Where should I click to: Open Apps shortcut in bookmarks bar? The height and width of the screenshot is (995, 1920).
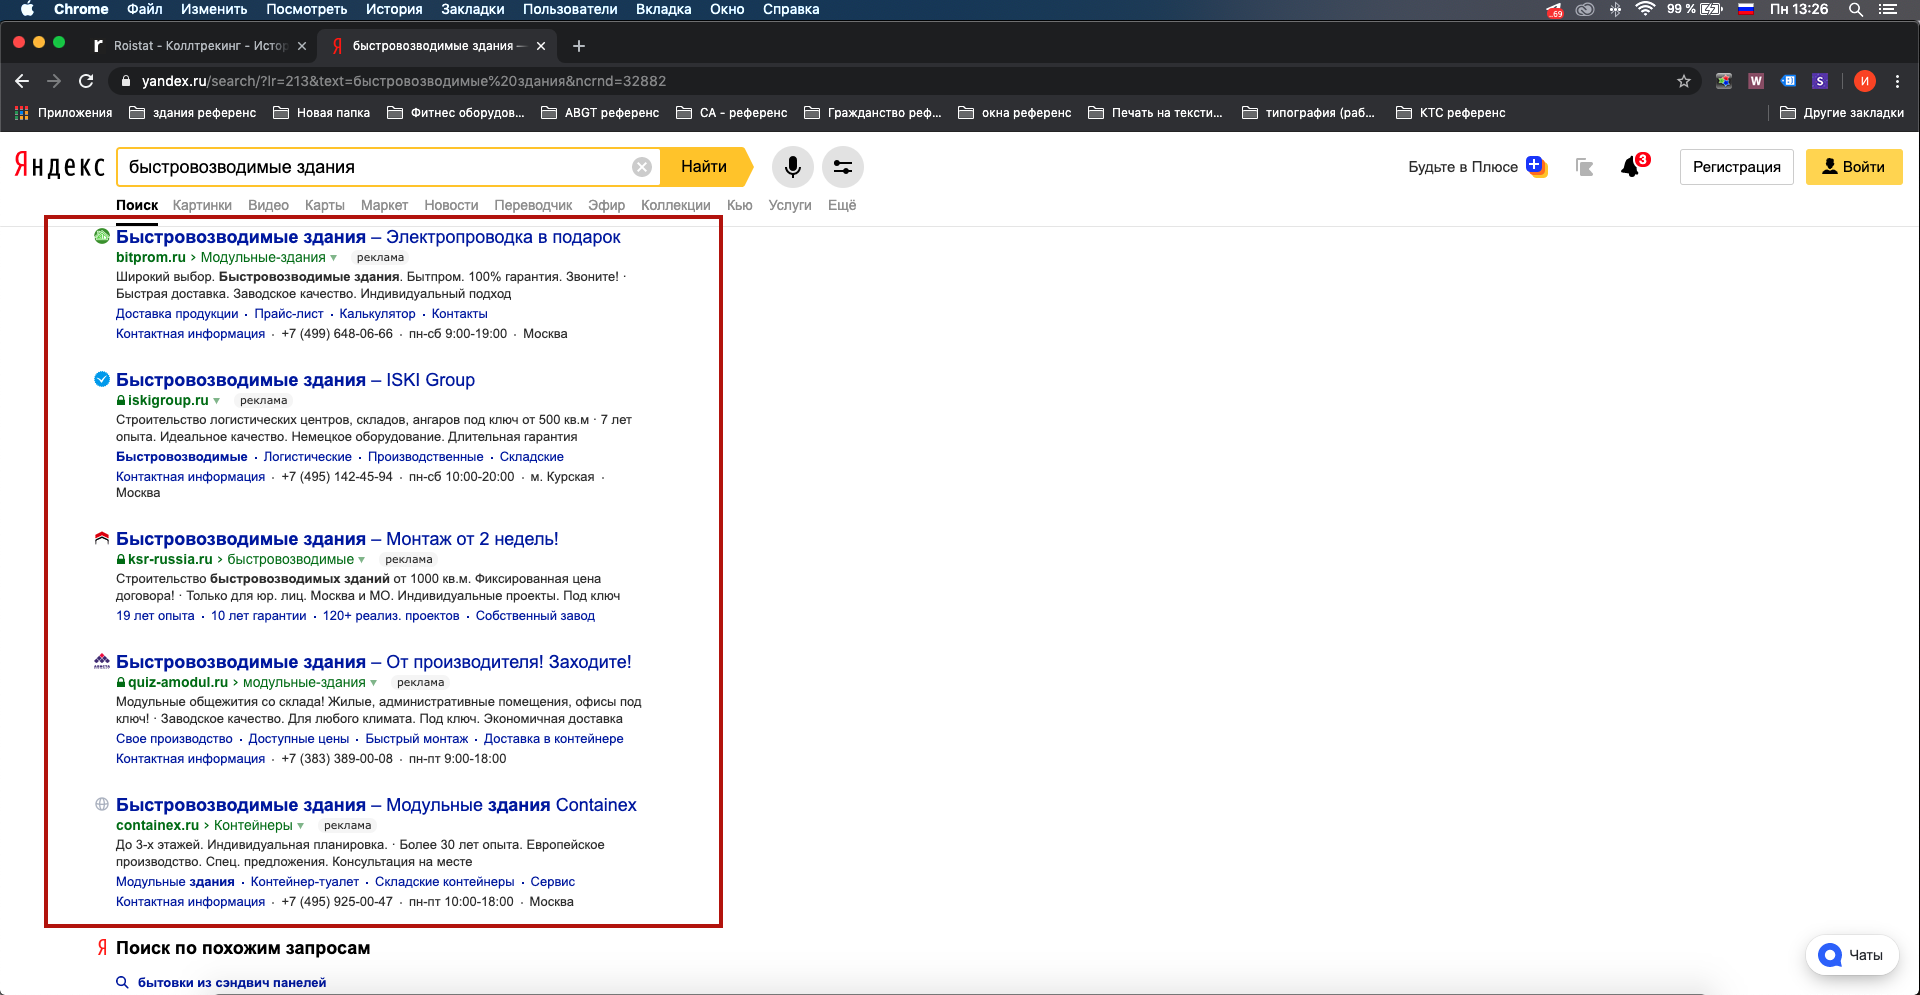pyautogui.click(x=63, y=113)
